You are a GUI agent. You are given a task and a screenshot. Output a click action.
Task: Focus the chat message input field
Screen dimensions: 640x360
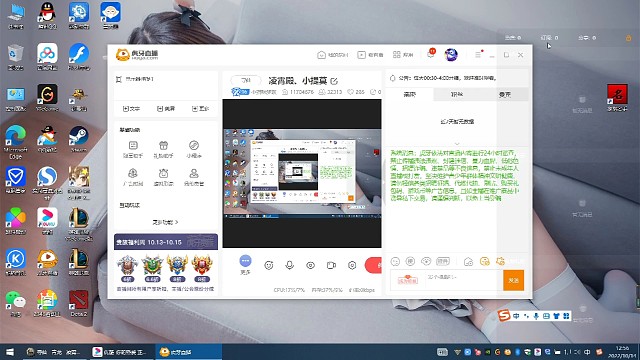(464, 280)
